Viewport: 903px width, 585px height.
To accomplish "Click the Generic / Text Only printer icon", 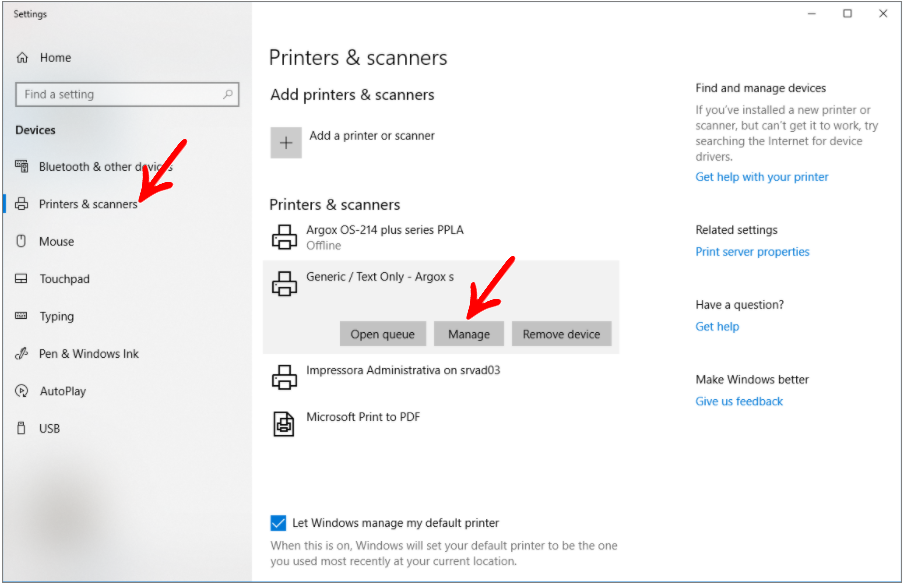I will tap(284, 283).
